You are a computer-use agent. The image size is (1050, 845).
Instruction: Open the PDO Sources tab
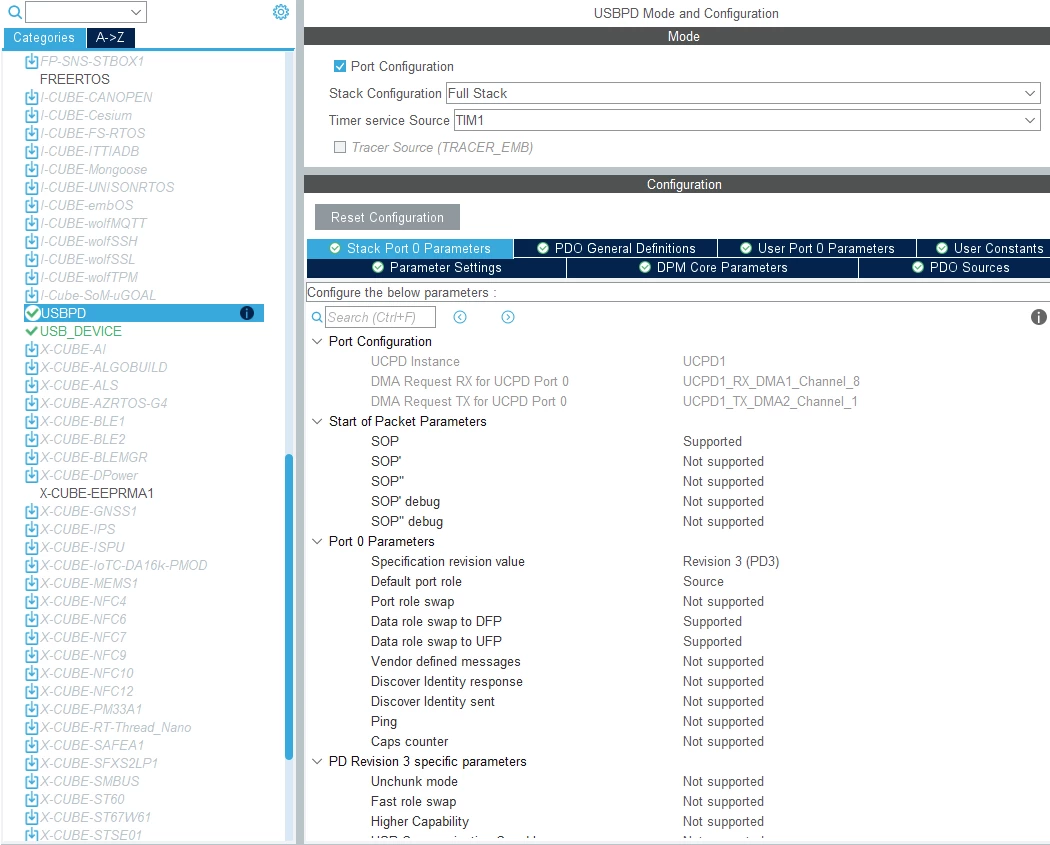tap(954, 267)
